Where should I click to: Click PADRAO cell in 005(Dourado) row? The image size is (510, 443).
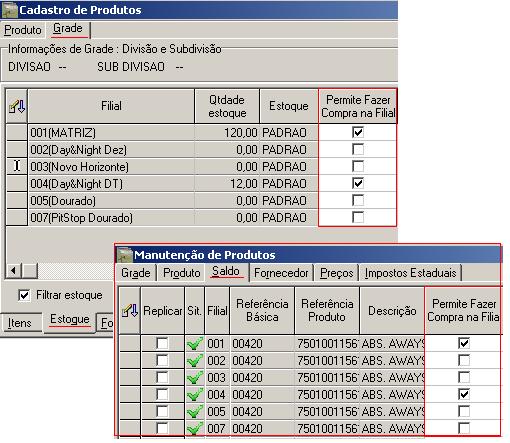tap(289, 200)
